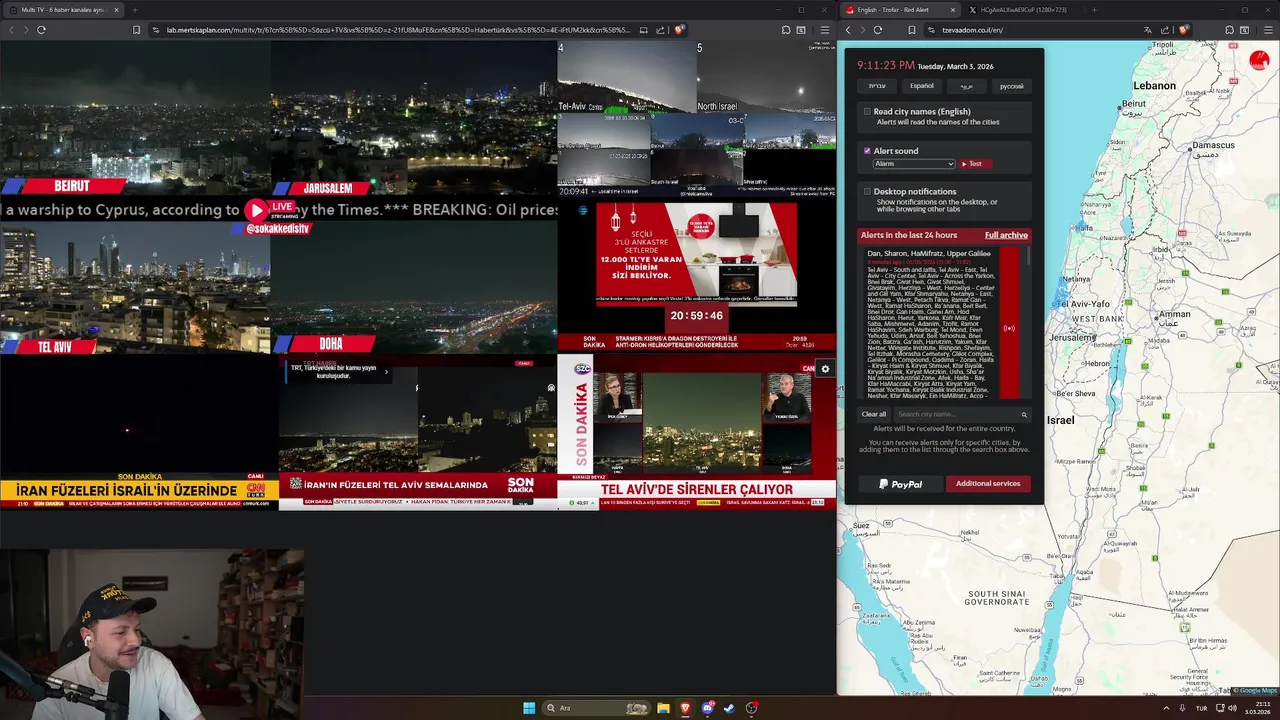The height and width of the screenshot is (720, 1280).
Task: Select the Tel Aviv camera feed
Action: pyautogui.click(x=135, y=288)
